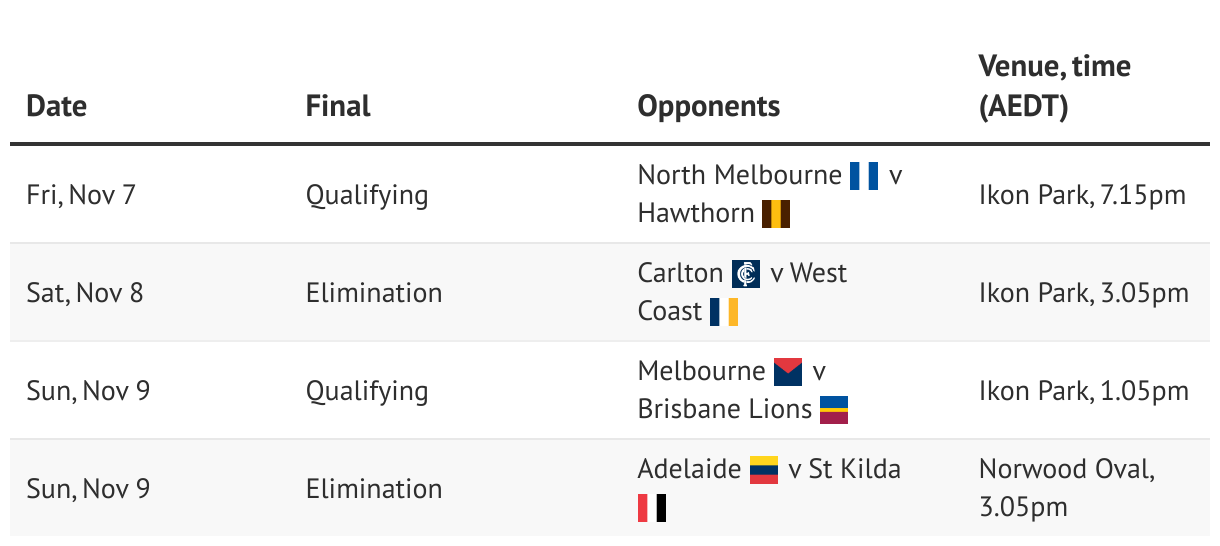Select the Fri, Nov 7 date cell
This screenshot has height=546, width=1220.
pos(80,194)
